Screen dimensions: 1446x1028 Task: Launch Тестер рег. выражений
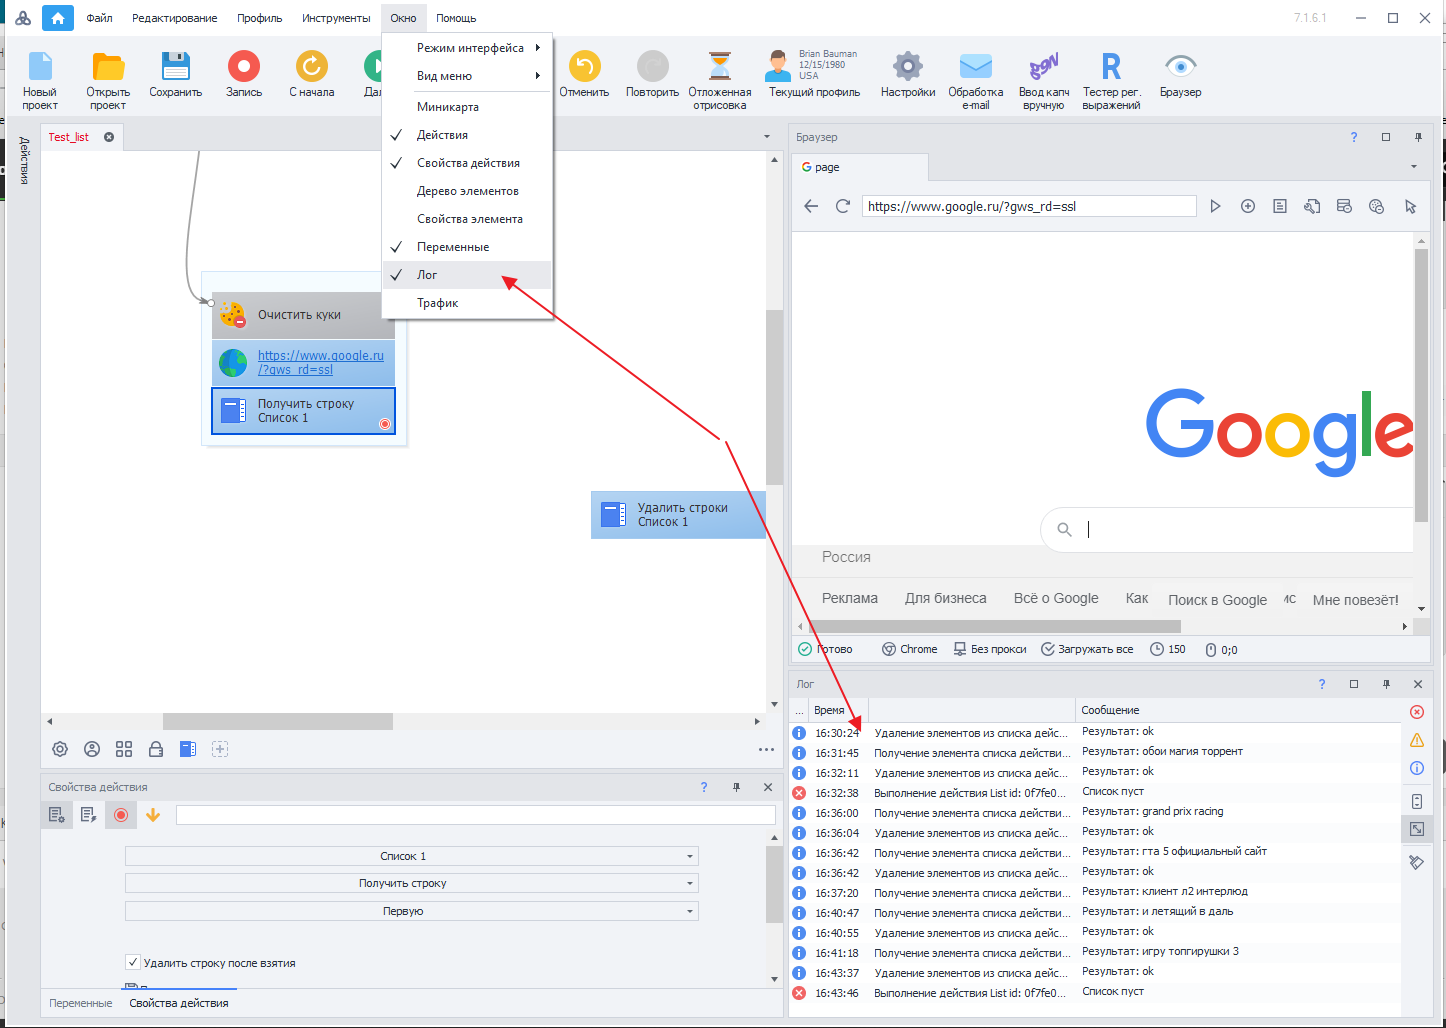pyautogui.click(x=1111, y=80)
